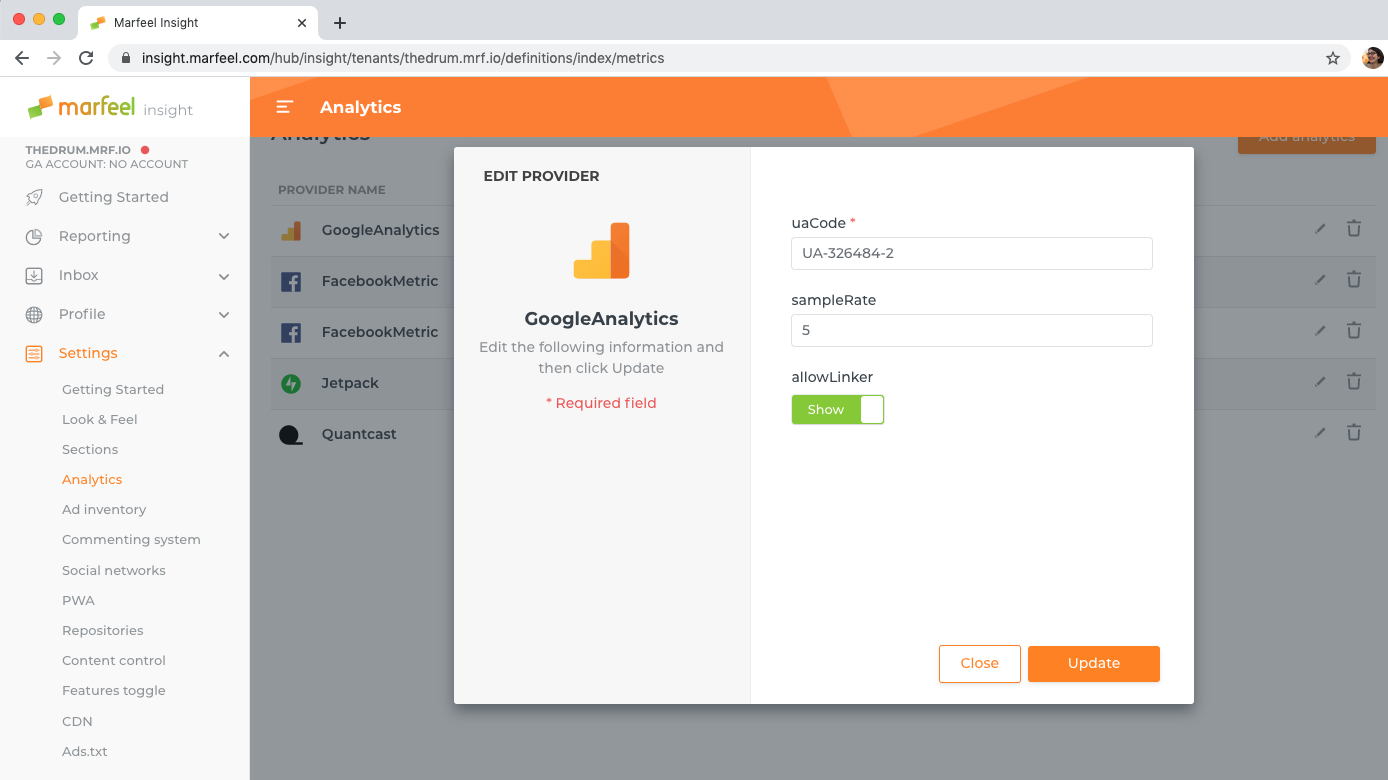The width and height of the screenshot is (1388, 780).
Task: Click the uaCode input field
Action: tap(972, 253)
